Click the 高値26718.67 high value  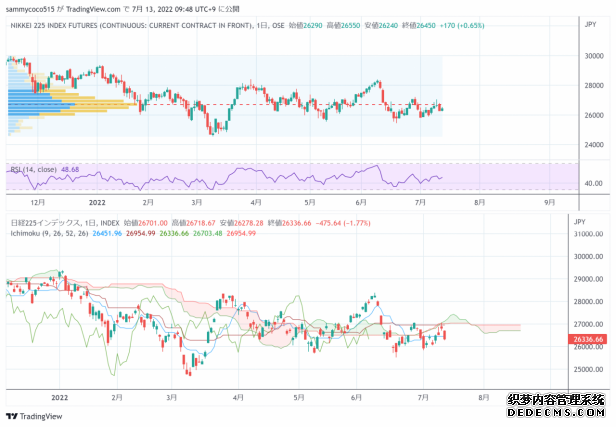194,223
